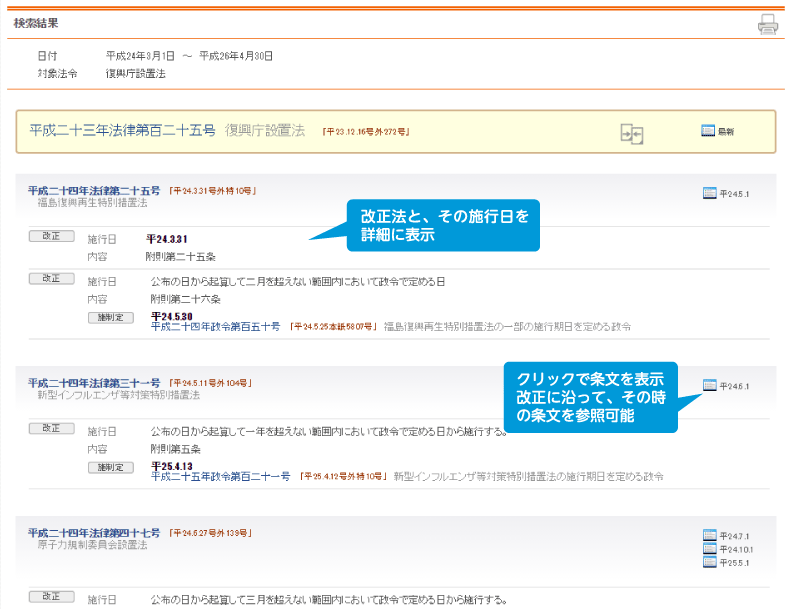Select the text 原子力規制委員会設置法
790x609 pixels.
pos(93,545)
